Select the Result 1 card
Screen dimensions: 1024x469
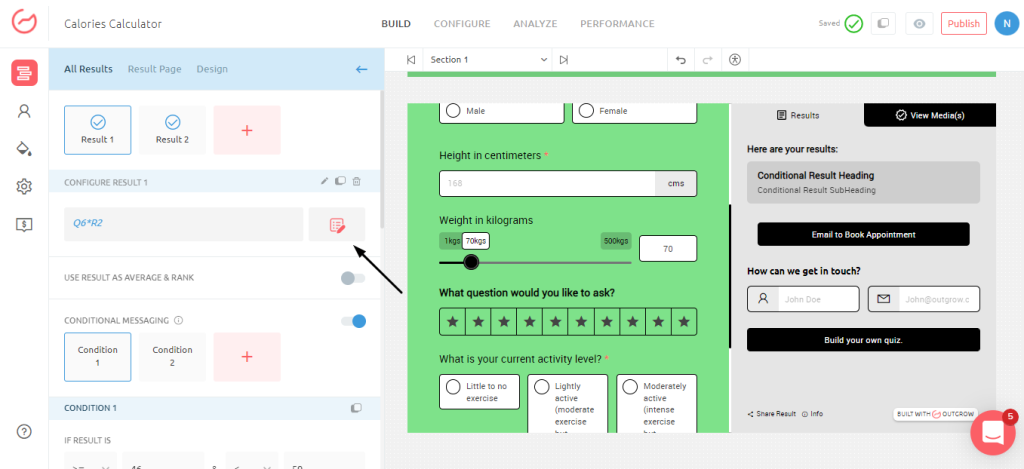click(97, 130)
